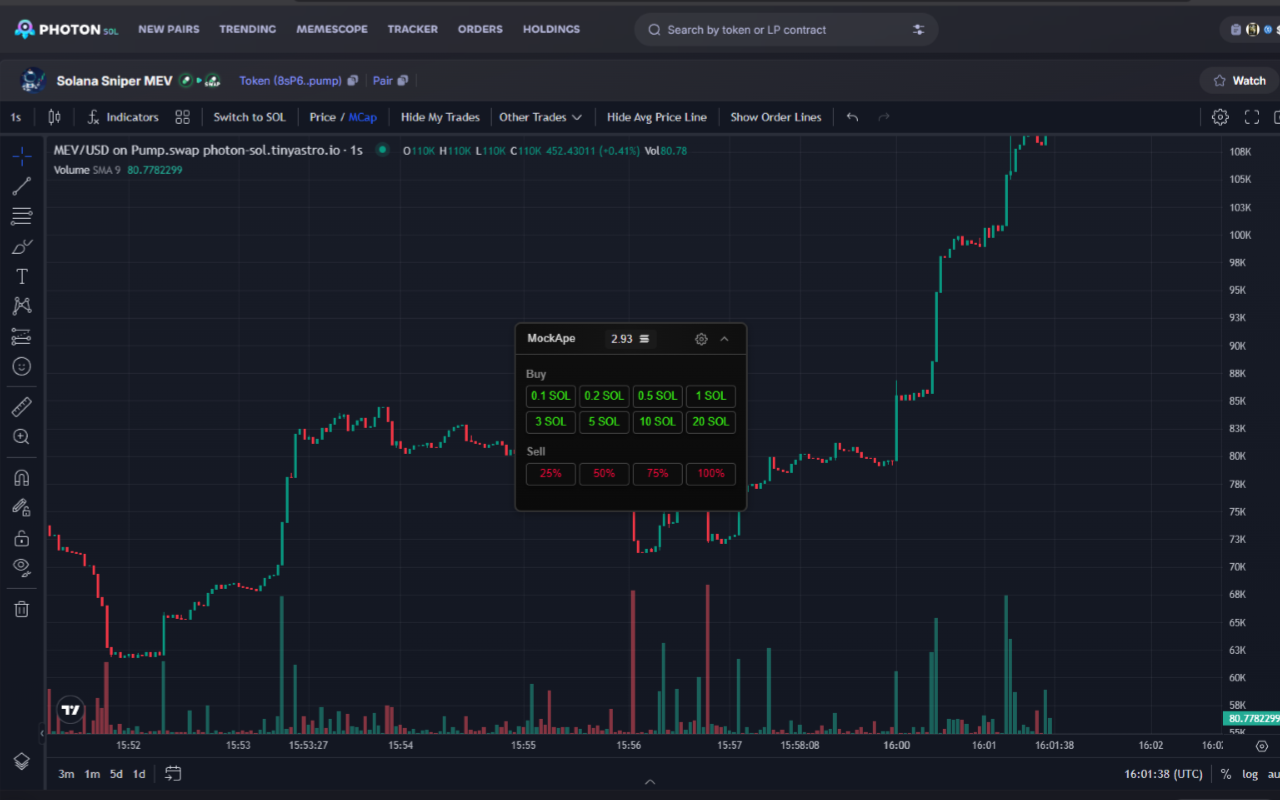Screen dimensions: 1280x800
Task: Select the Text annotation tool
Action: [22, 276]
